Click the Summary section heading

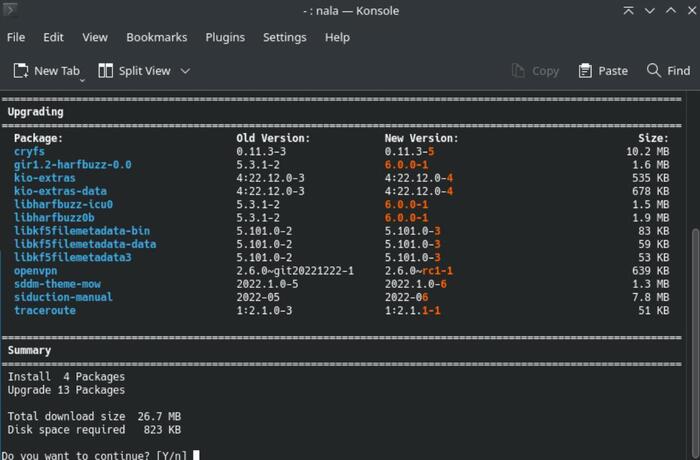pyautogui.click(x=29, y=350)
